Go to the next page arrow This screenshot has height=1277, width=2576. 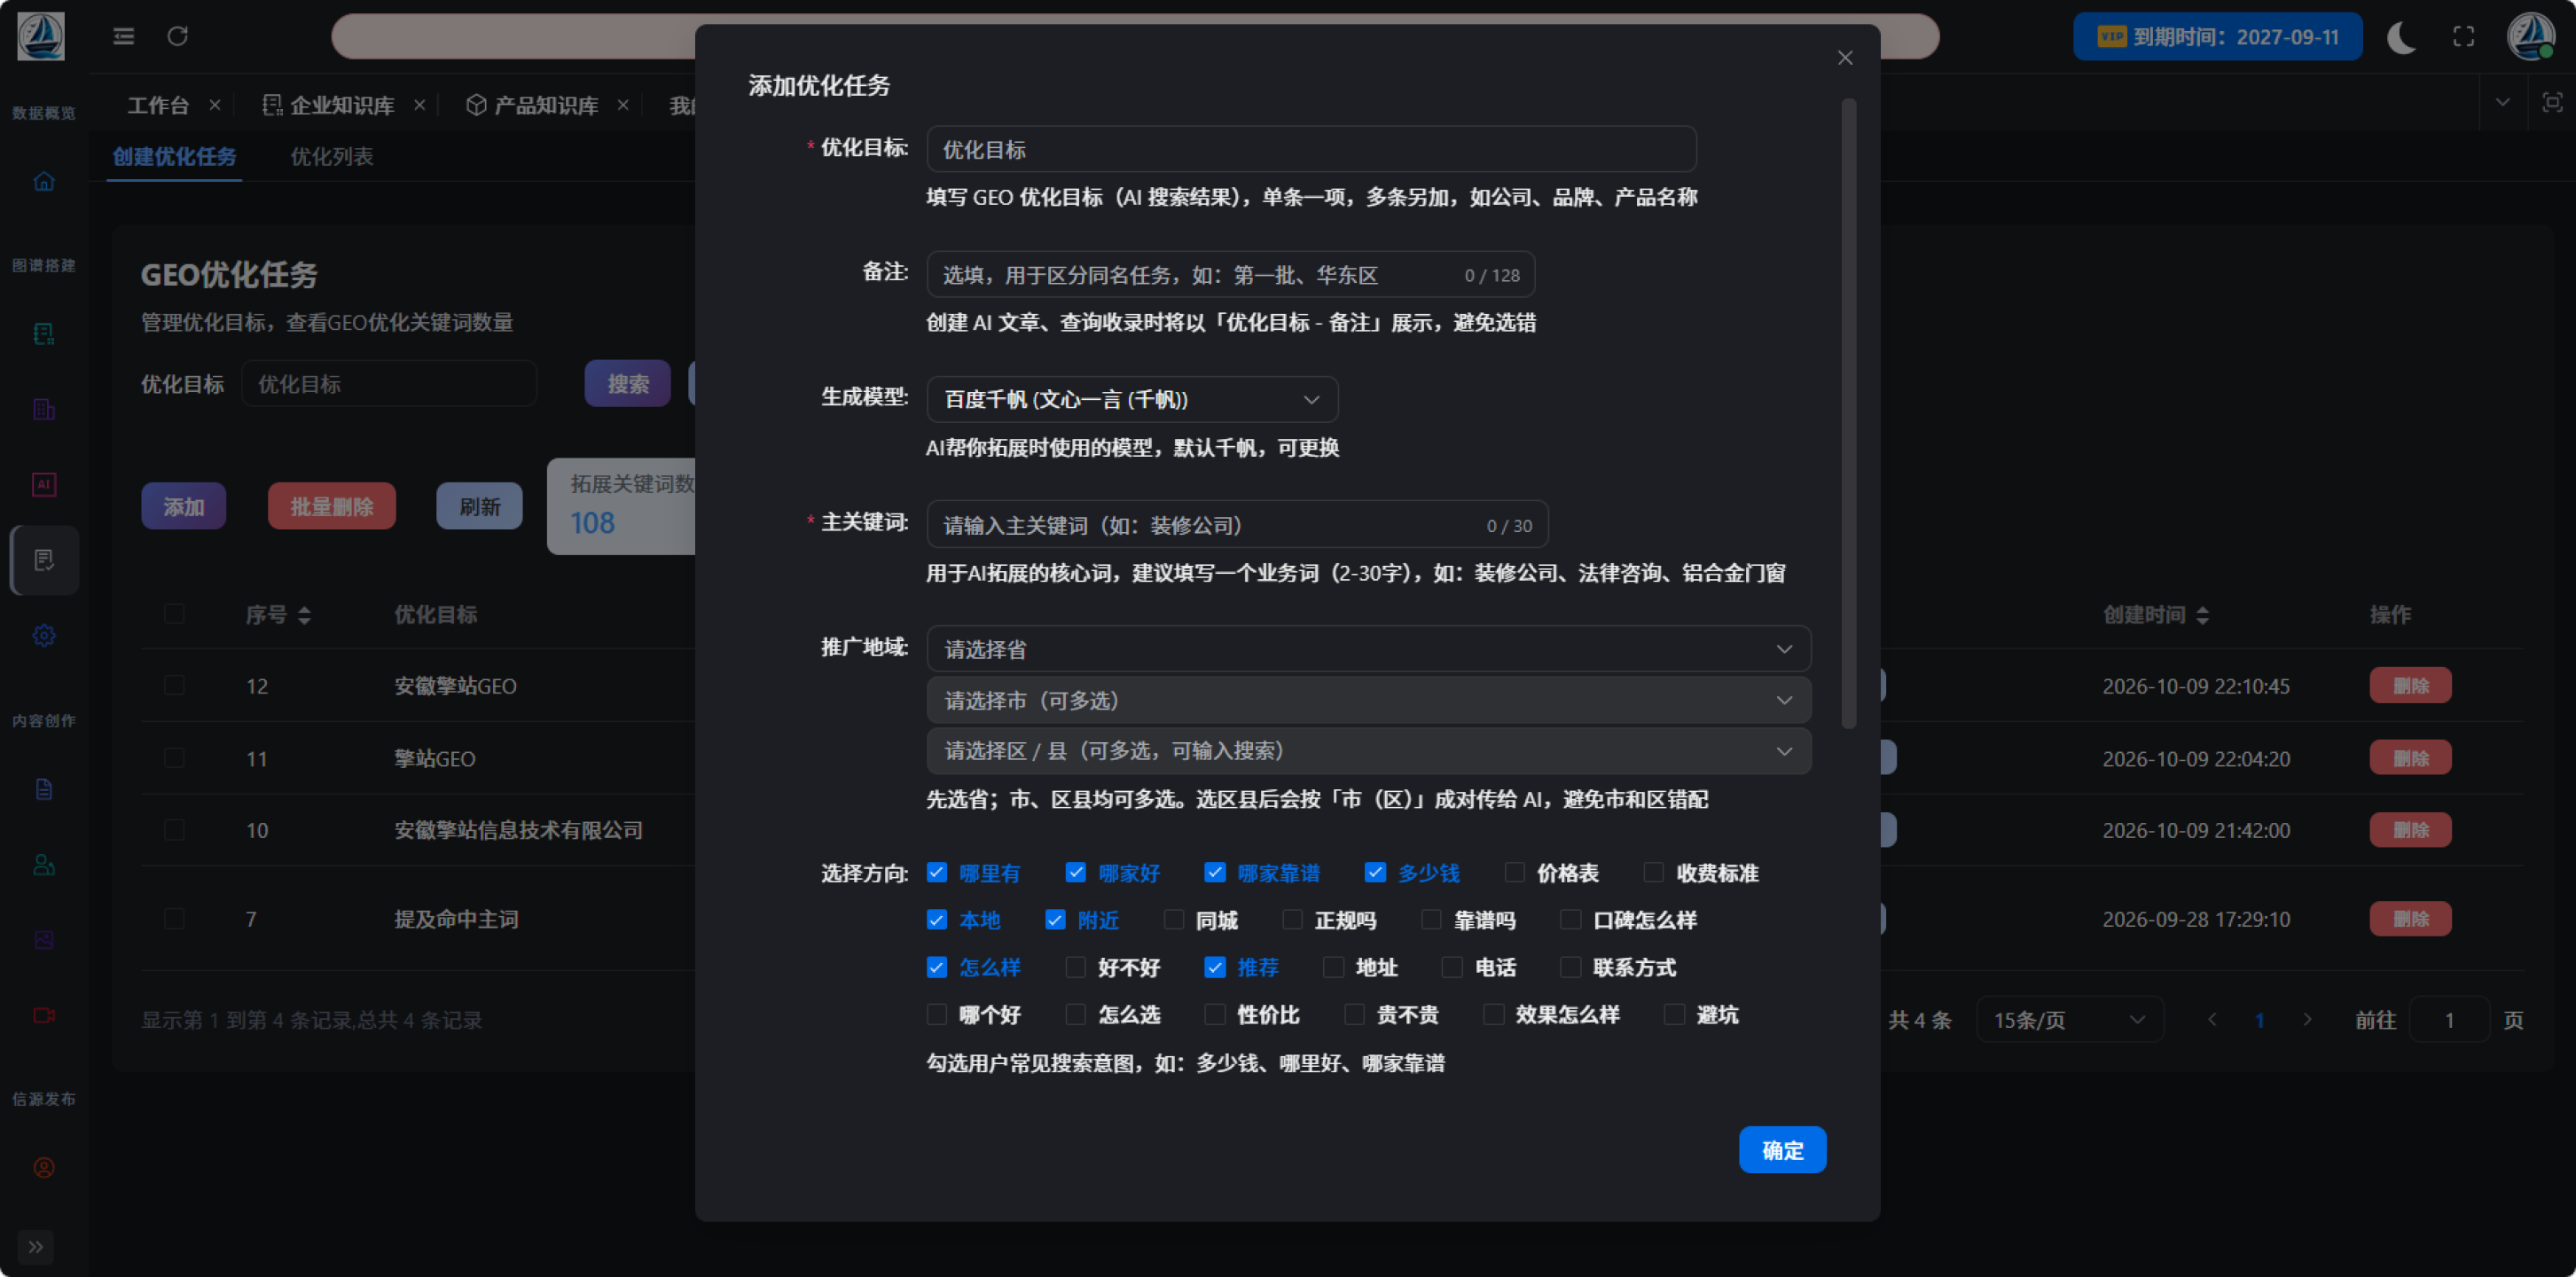pos(2307,1020)
